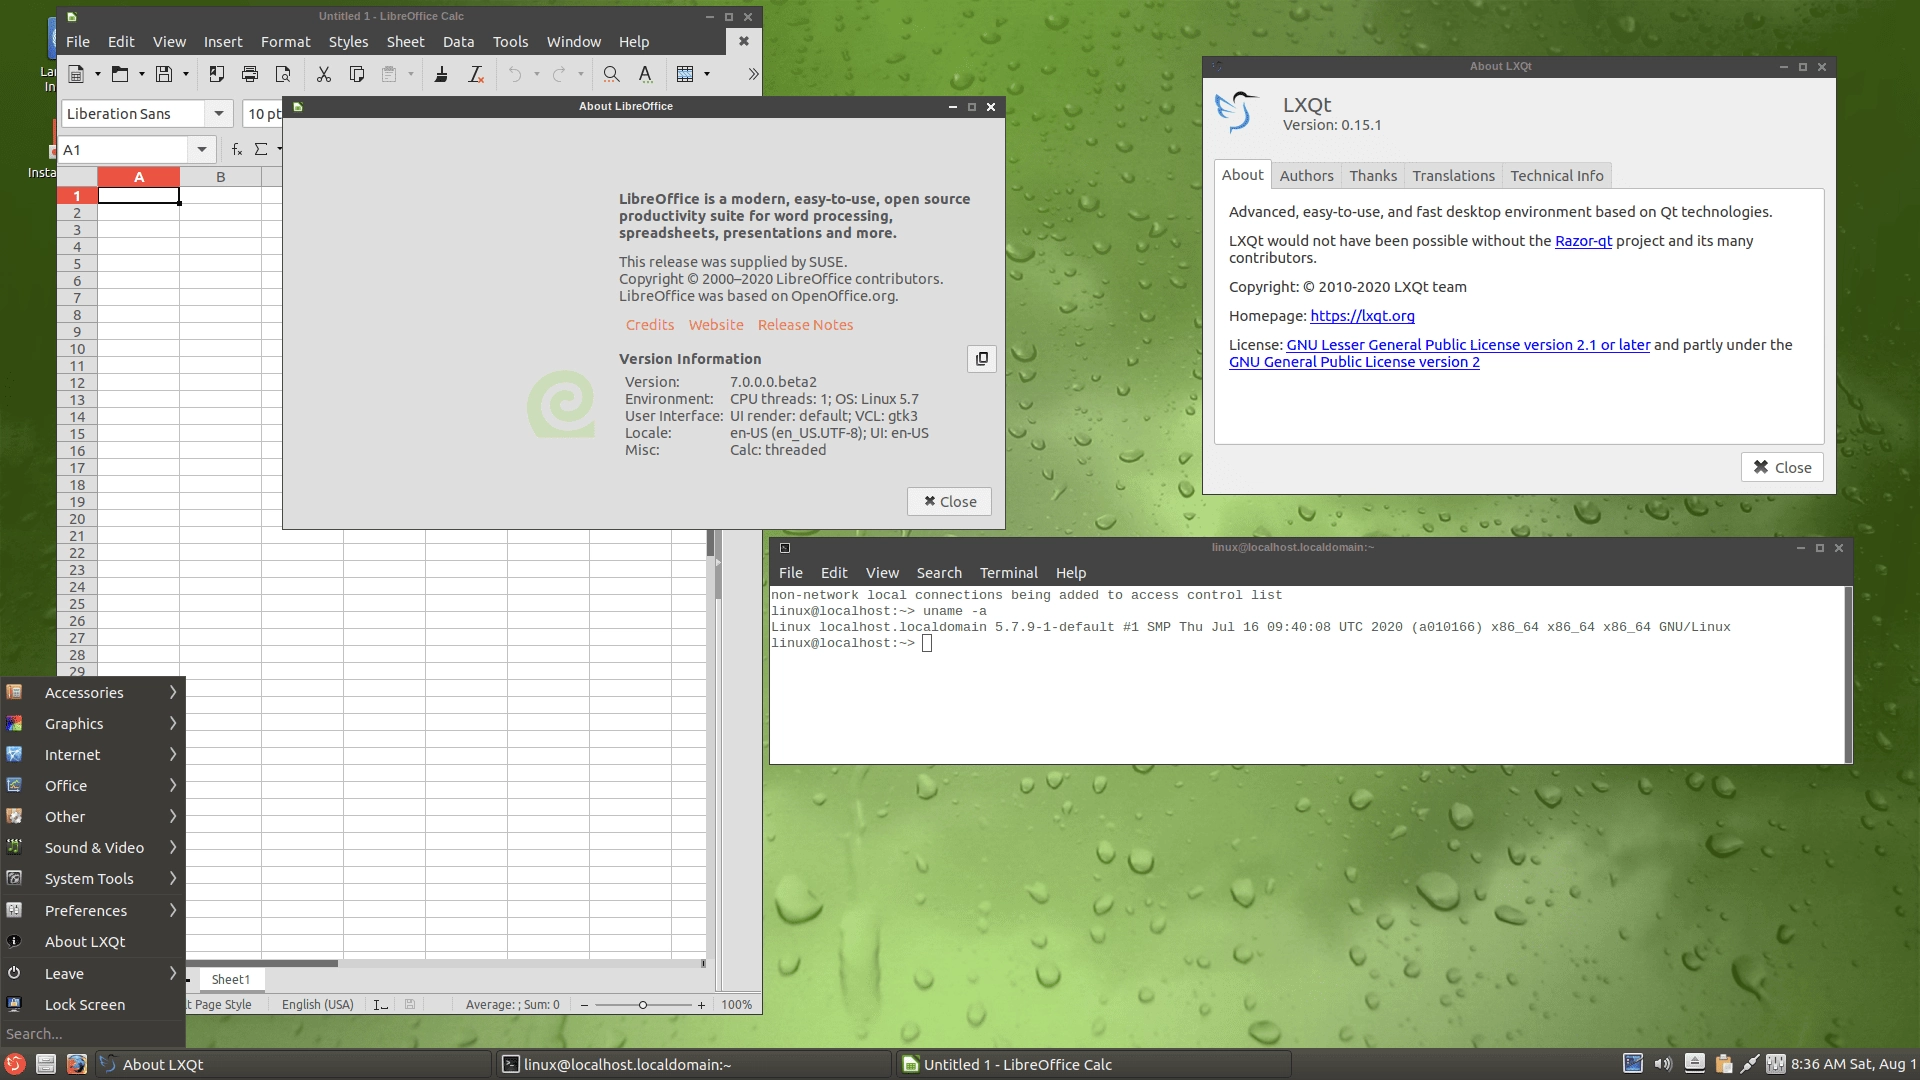The image size is (1920, 1080).
Task: Select Lock Screen in the application menu
Action: [93, 1005]
